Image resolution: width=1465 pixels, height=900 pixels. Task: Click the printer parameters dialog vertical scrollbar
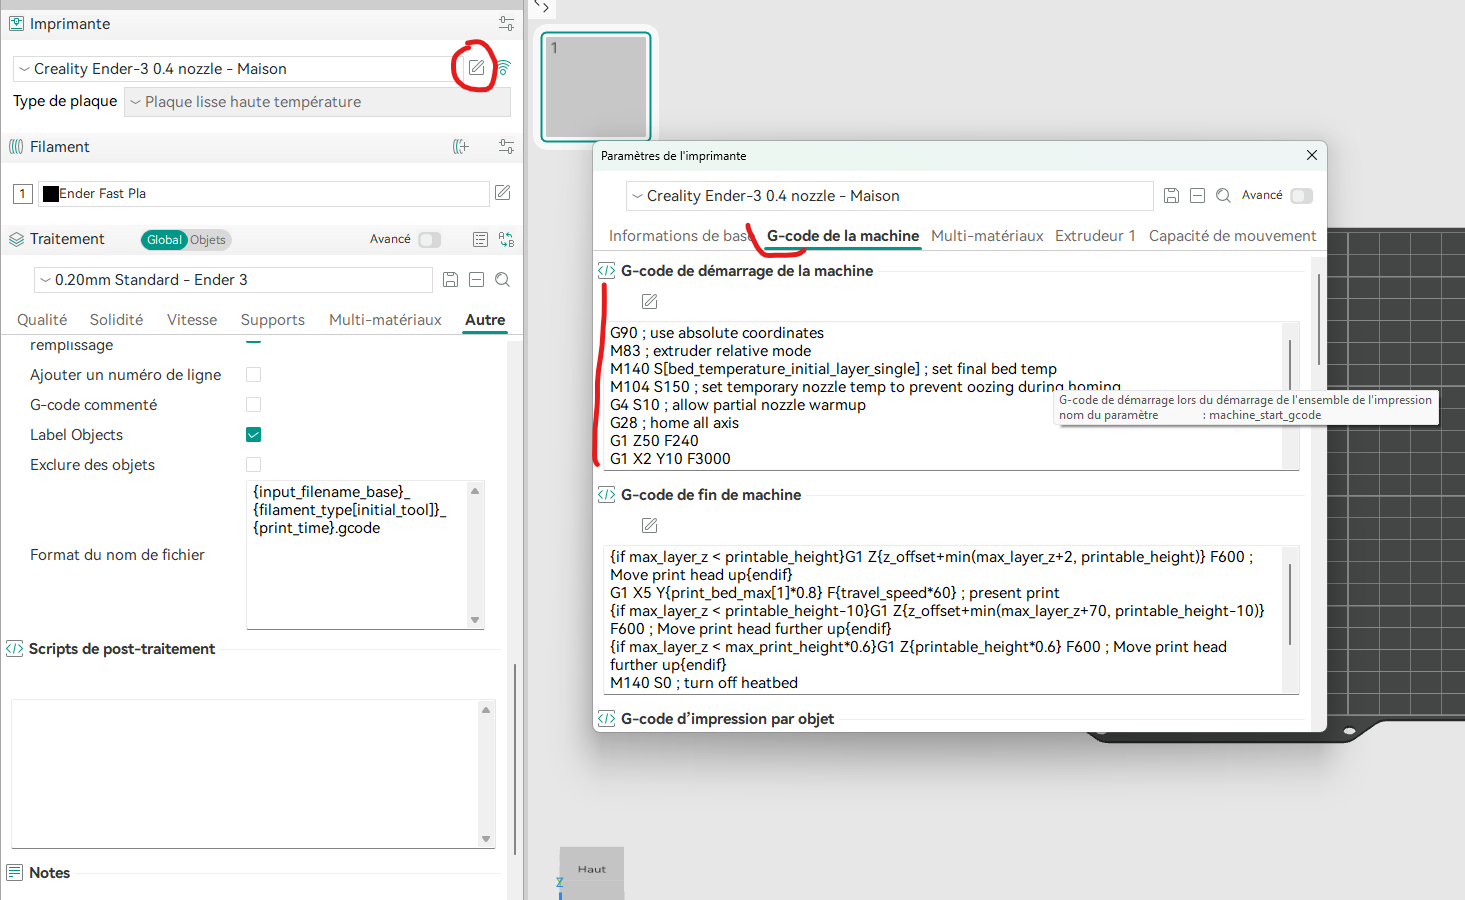coord(1319,320)
